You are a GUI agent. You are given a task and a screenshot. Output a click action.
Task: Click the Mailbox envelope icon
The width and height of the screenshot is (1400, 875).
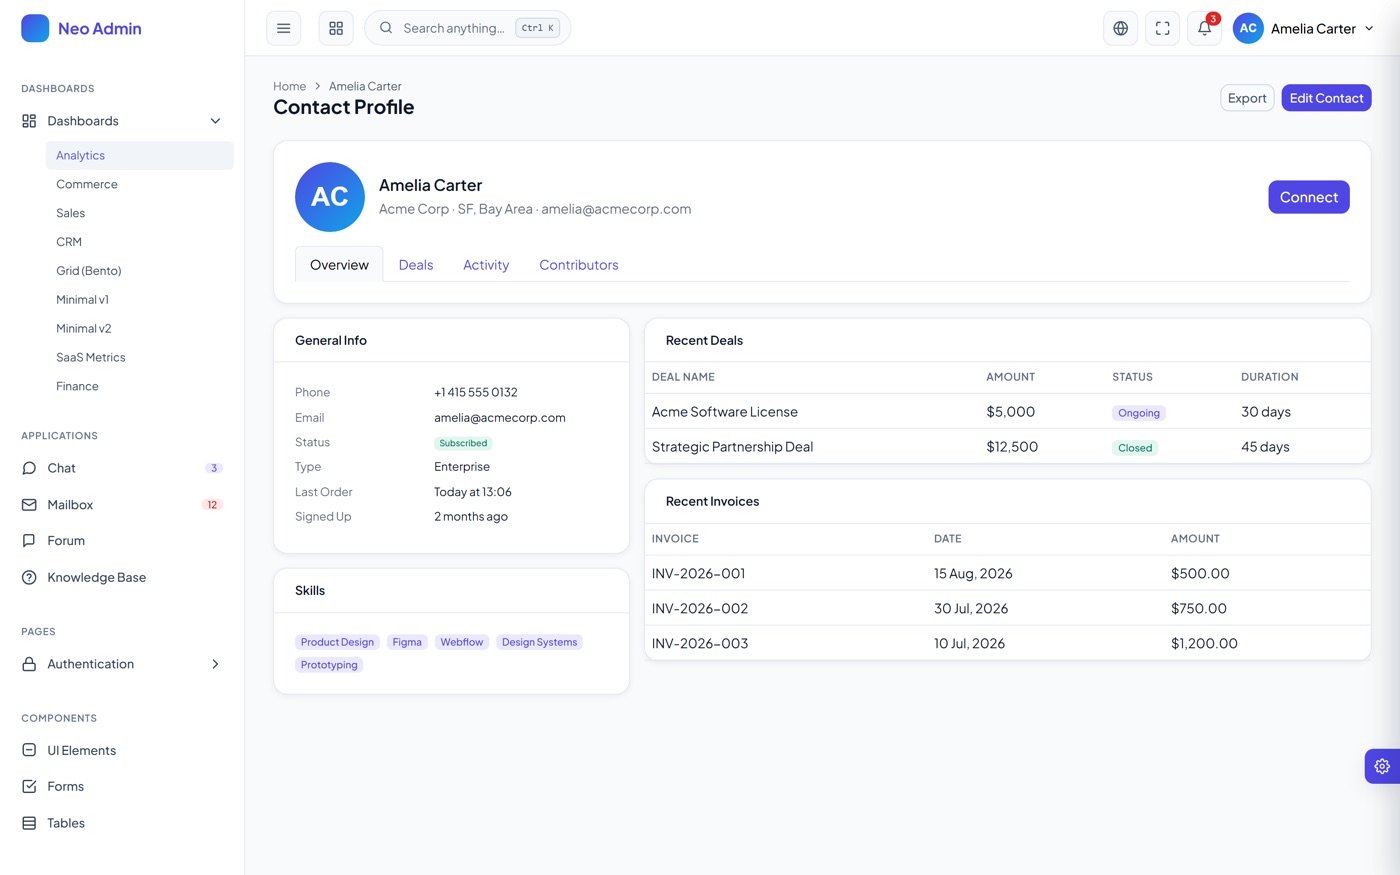coord(29,505)
